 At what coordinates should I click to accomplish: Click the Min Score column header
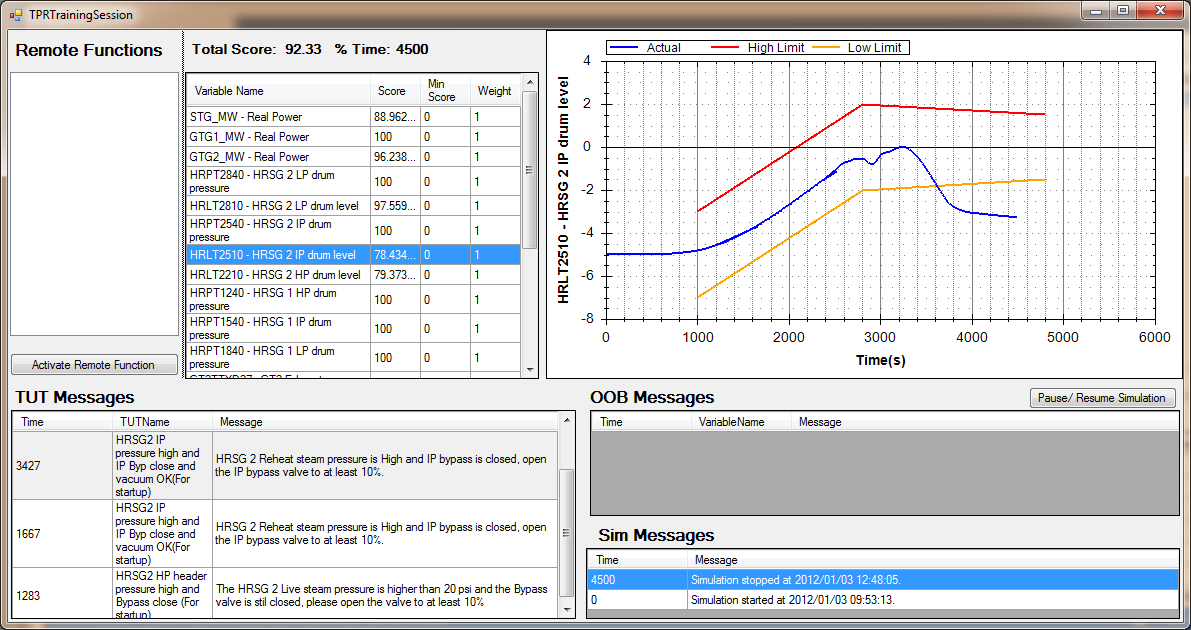pos(443,91)
